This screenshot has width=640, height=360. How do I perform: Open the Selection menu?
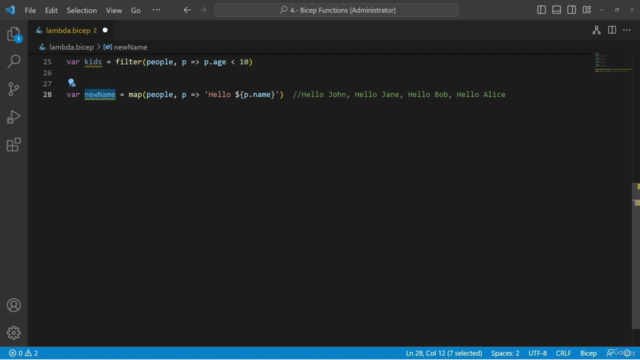pyautogui.click(x=82, y=10)
